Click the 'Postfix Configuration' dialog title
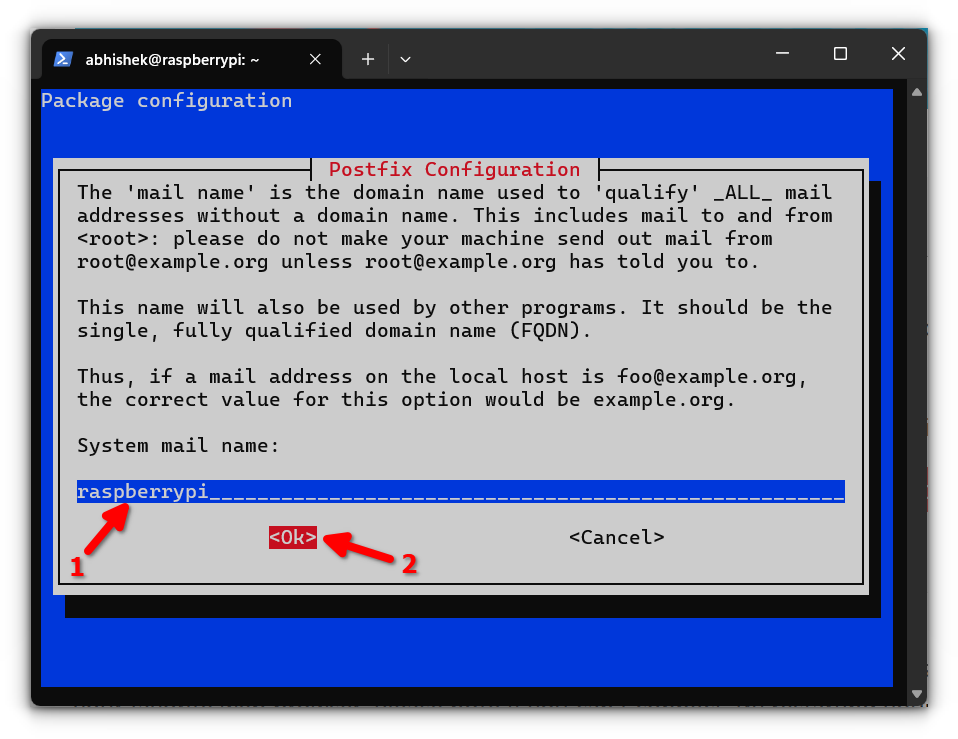This screenshot has height=739, width=958. click(x=455, y=169)
